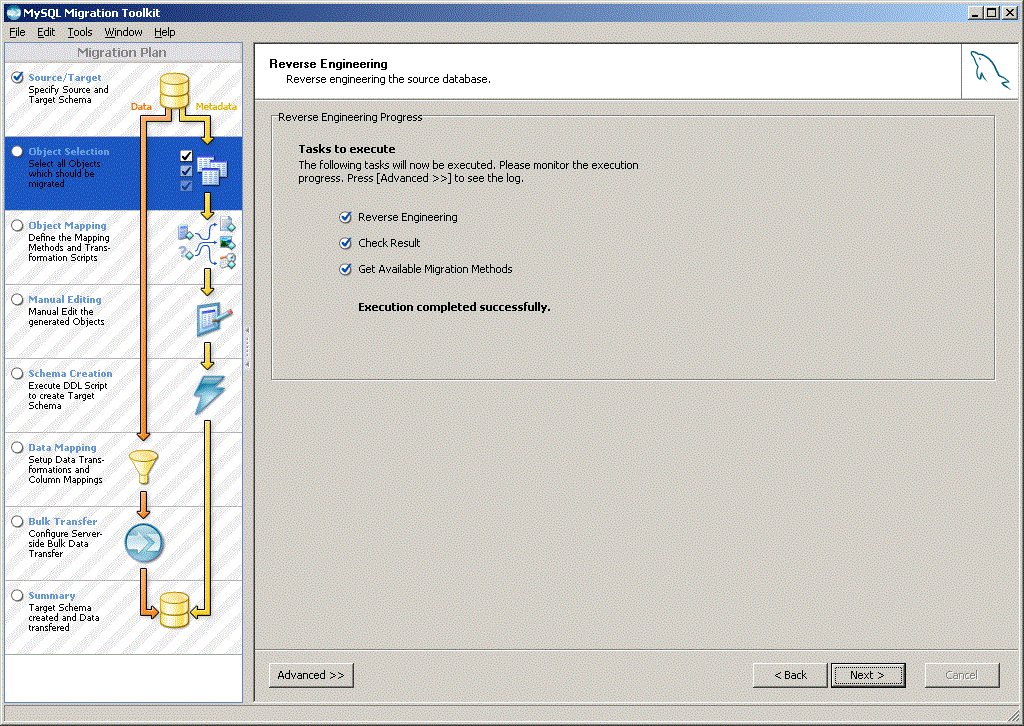Click the target database cylinder icon
Image resolution: width=1024 pixels, height=726 pixels.
click(x=174, y=609)
